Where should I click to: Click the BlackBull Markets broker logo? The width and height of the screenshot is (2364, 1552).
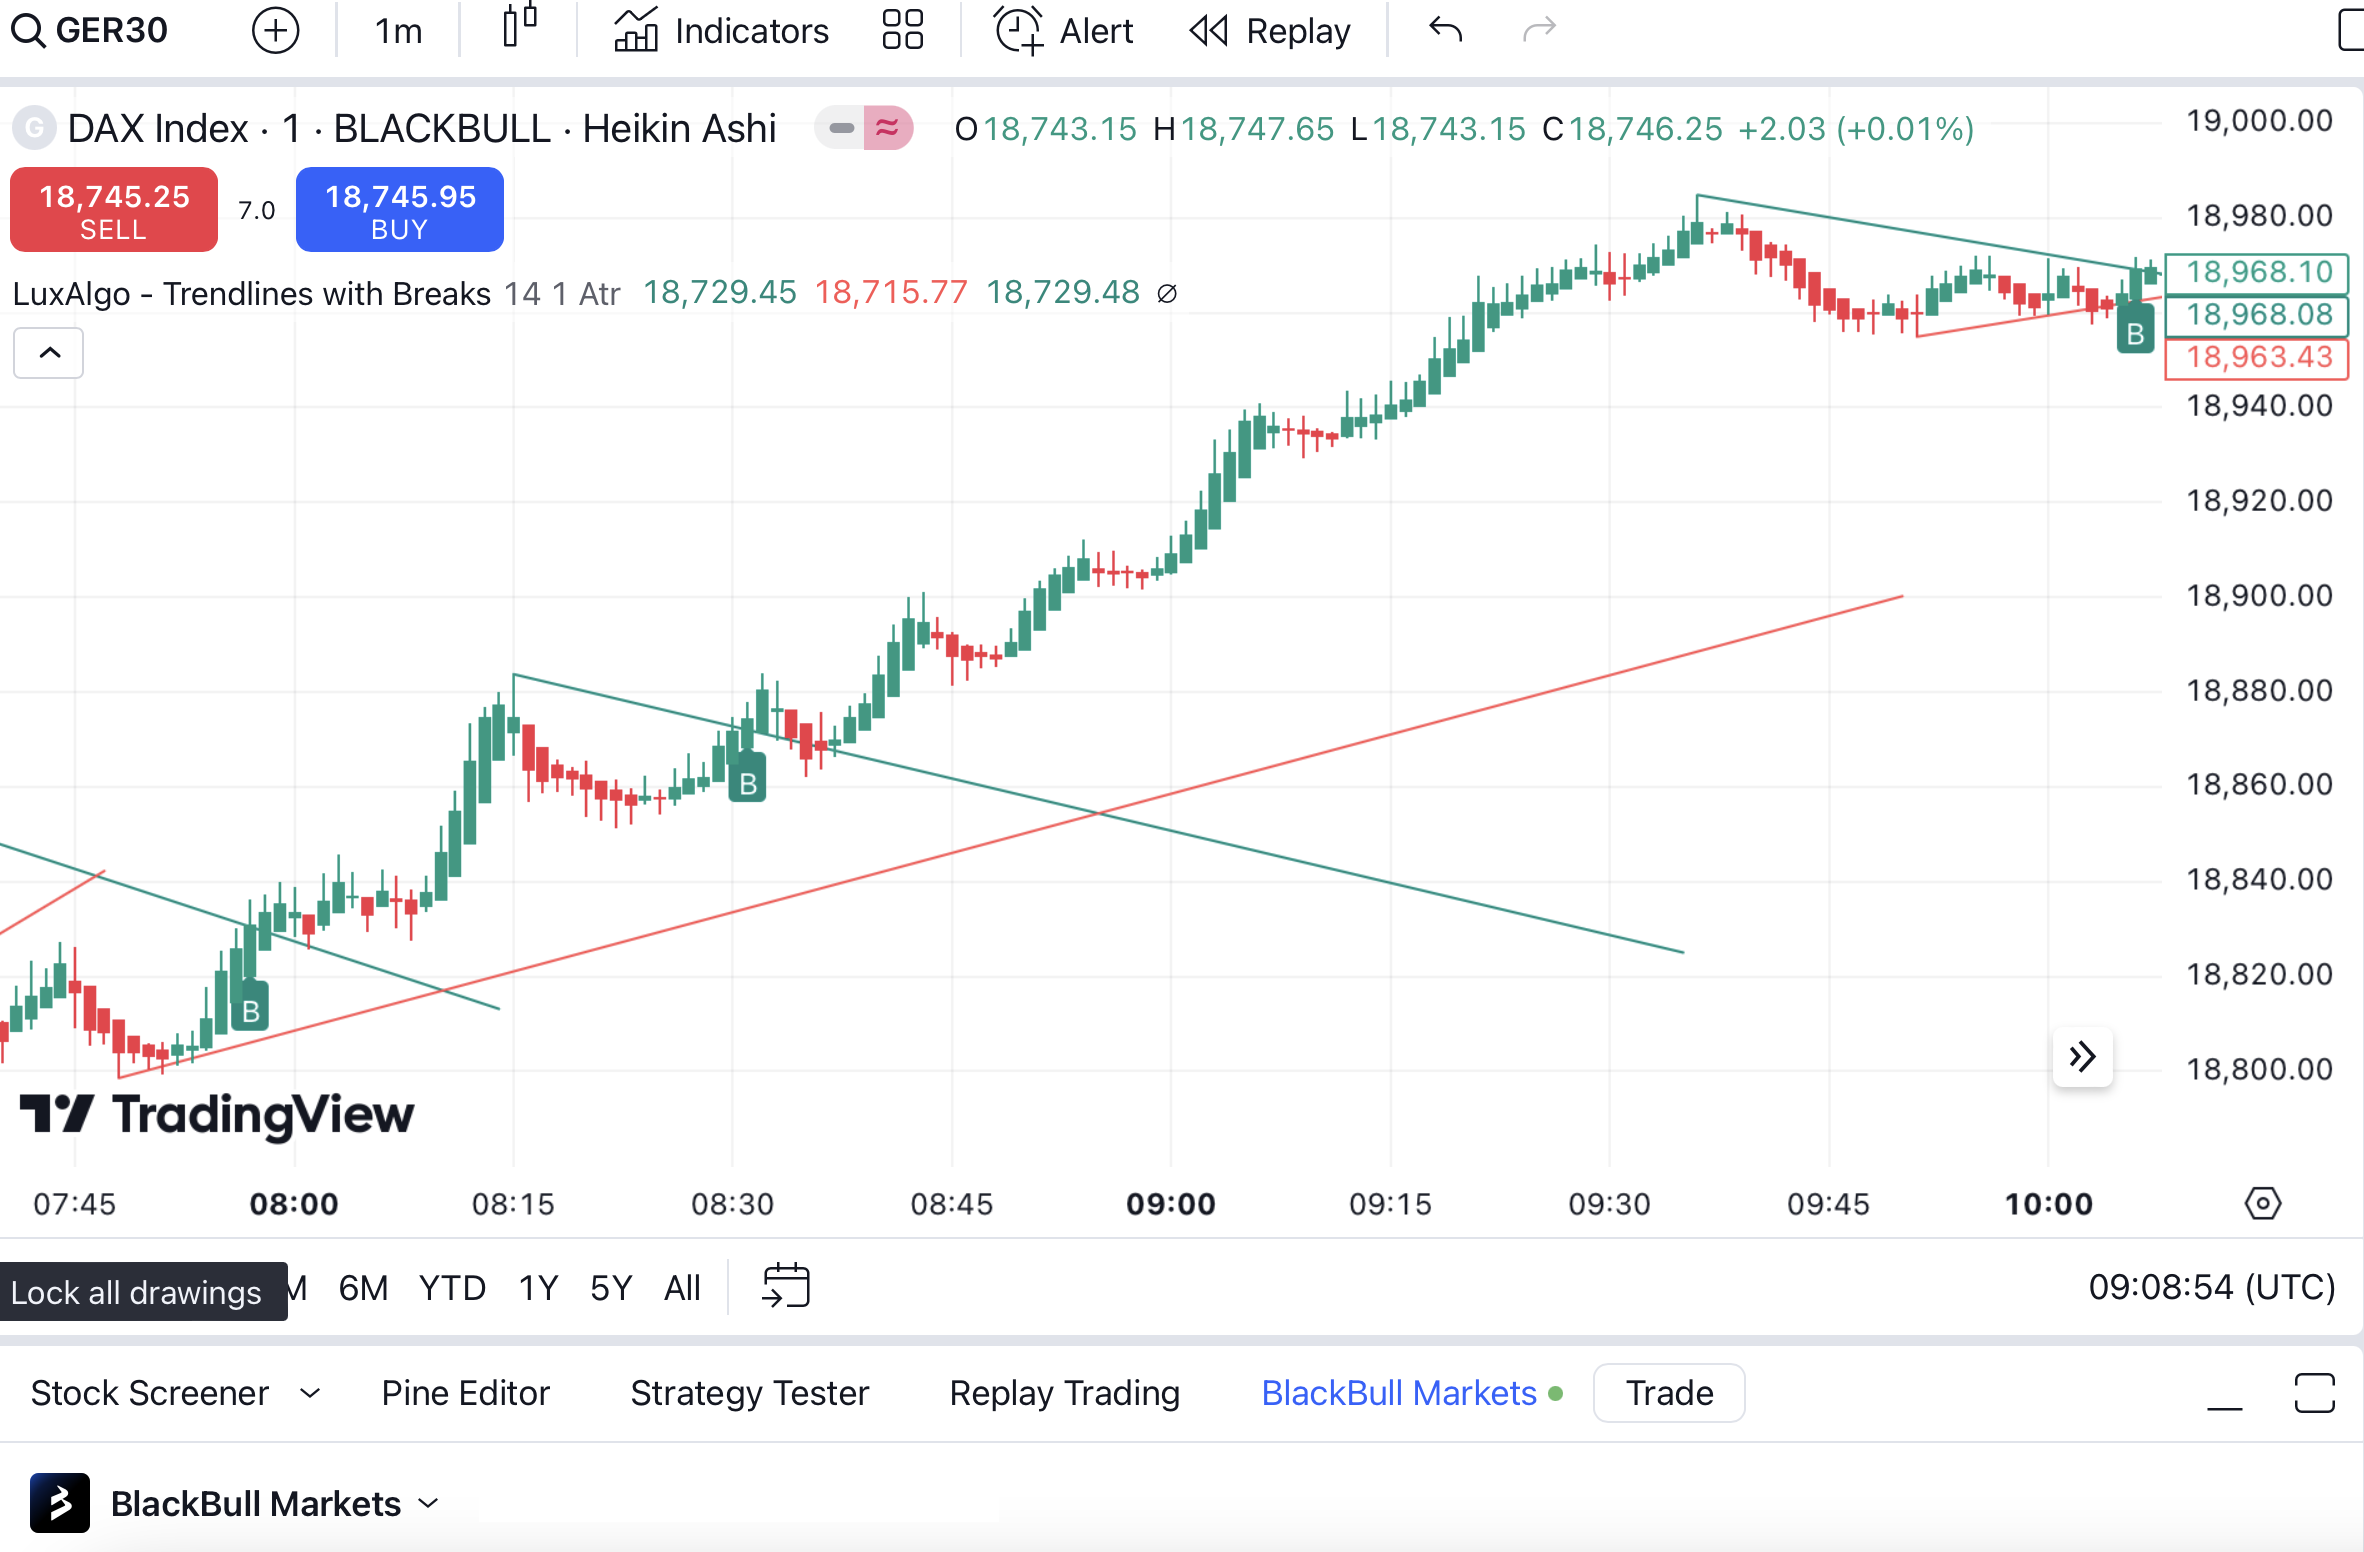click(60, 1503)
